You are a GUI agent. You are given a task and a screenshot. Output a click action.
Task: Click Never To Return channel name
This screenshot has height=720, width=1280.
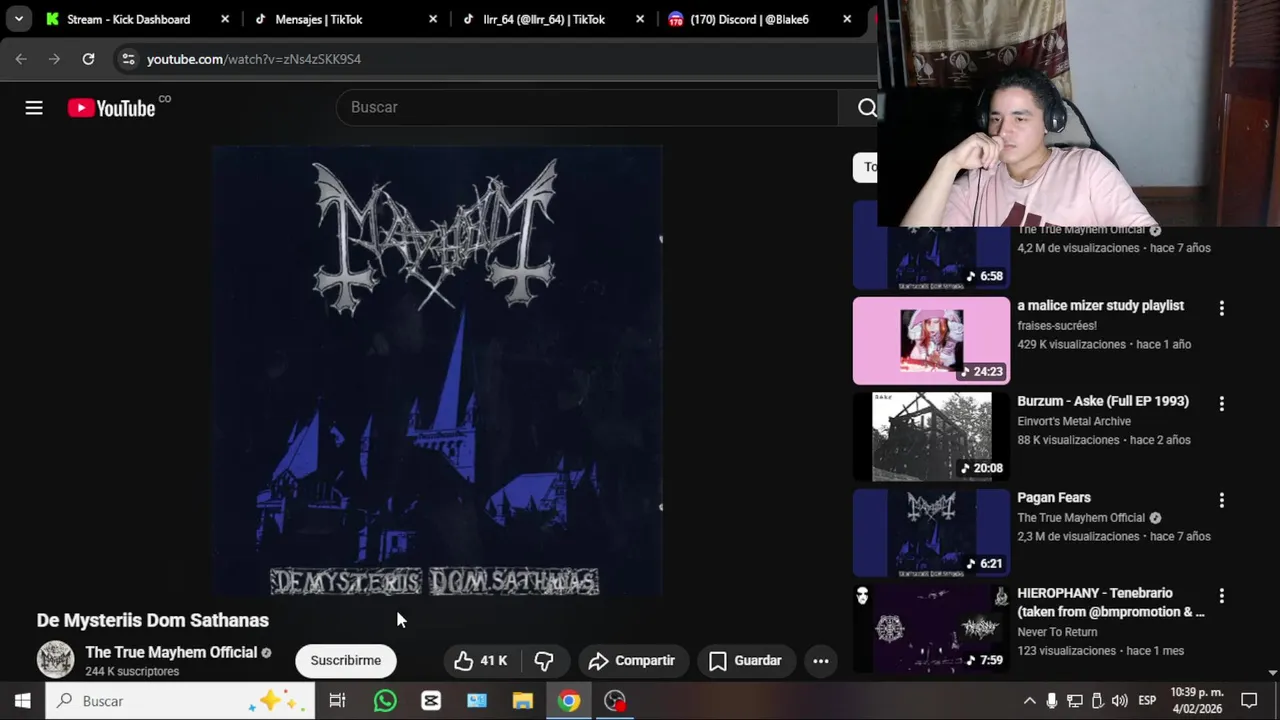pos(1057,632)
